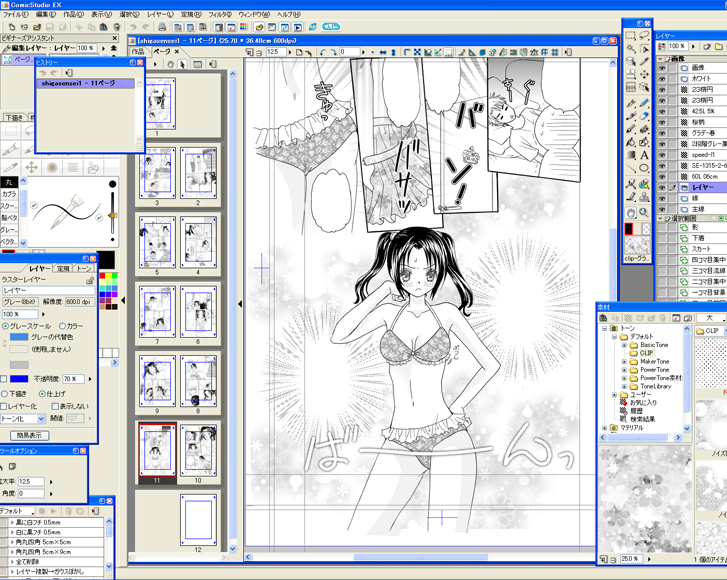
Task: Click the trash delete icon in the main toolbar
Action: coord(117,27)
